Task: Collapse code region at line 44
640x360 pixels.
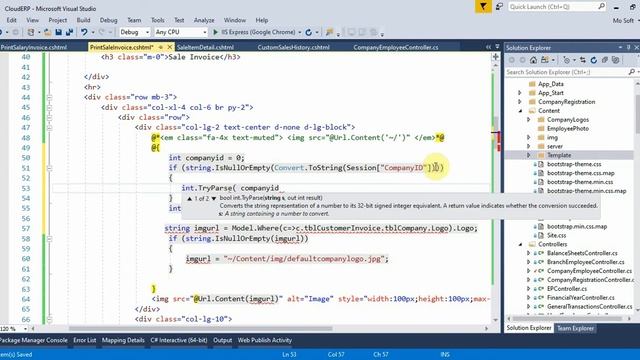Action: pos(49,98)
